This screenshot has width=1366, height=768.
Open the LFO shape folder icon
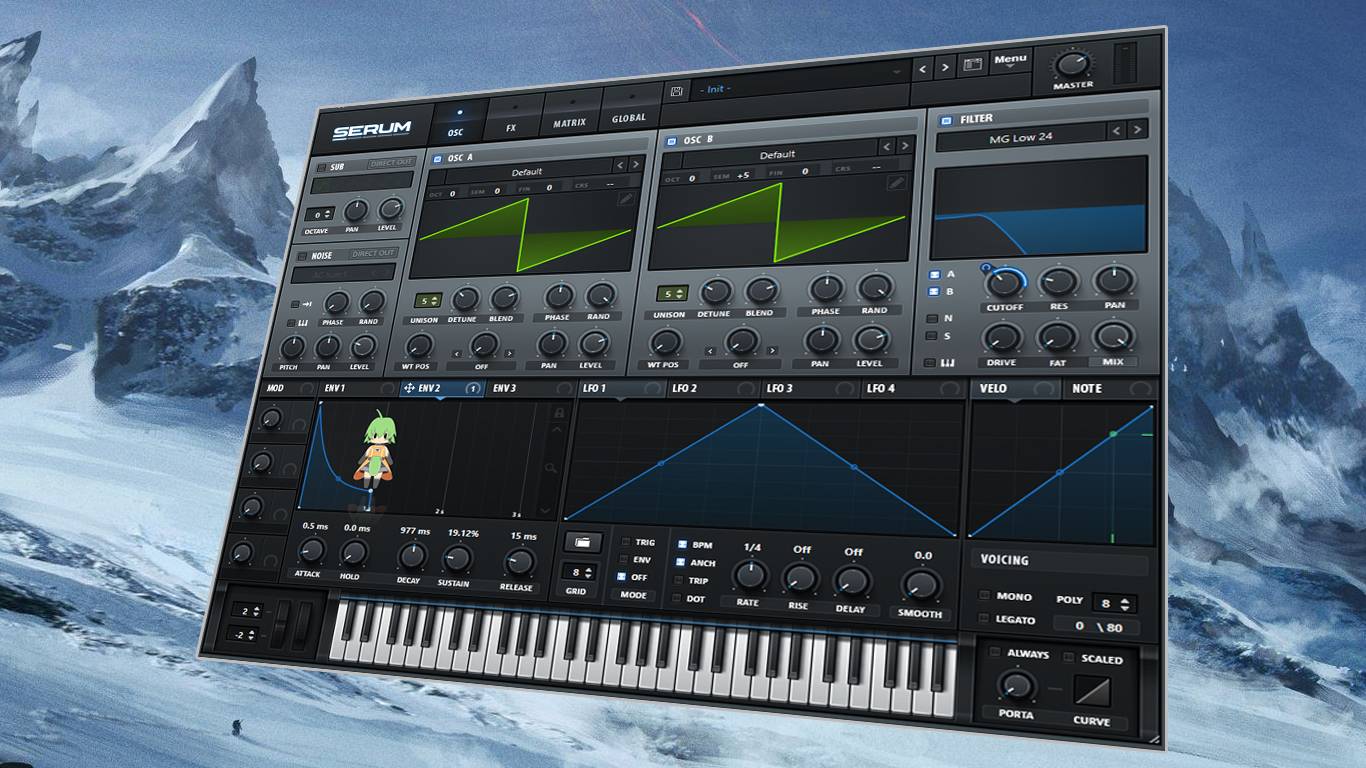582,542
